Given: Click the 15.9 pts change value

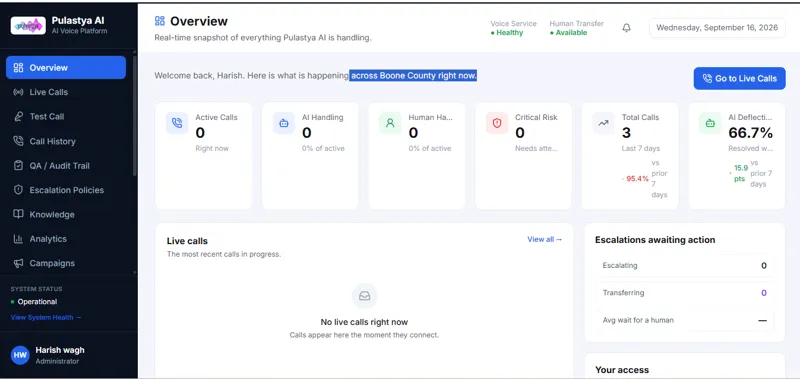Looking at the screenshot, I should 741,173.
